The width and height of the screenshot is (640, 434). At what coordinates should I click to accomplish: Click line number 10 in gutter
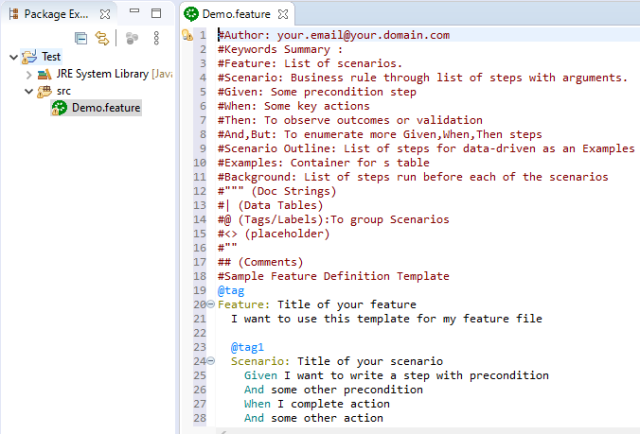(x=200, y=163)
